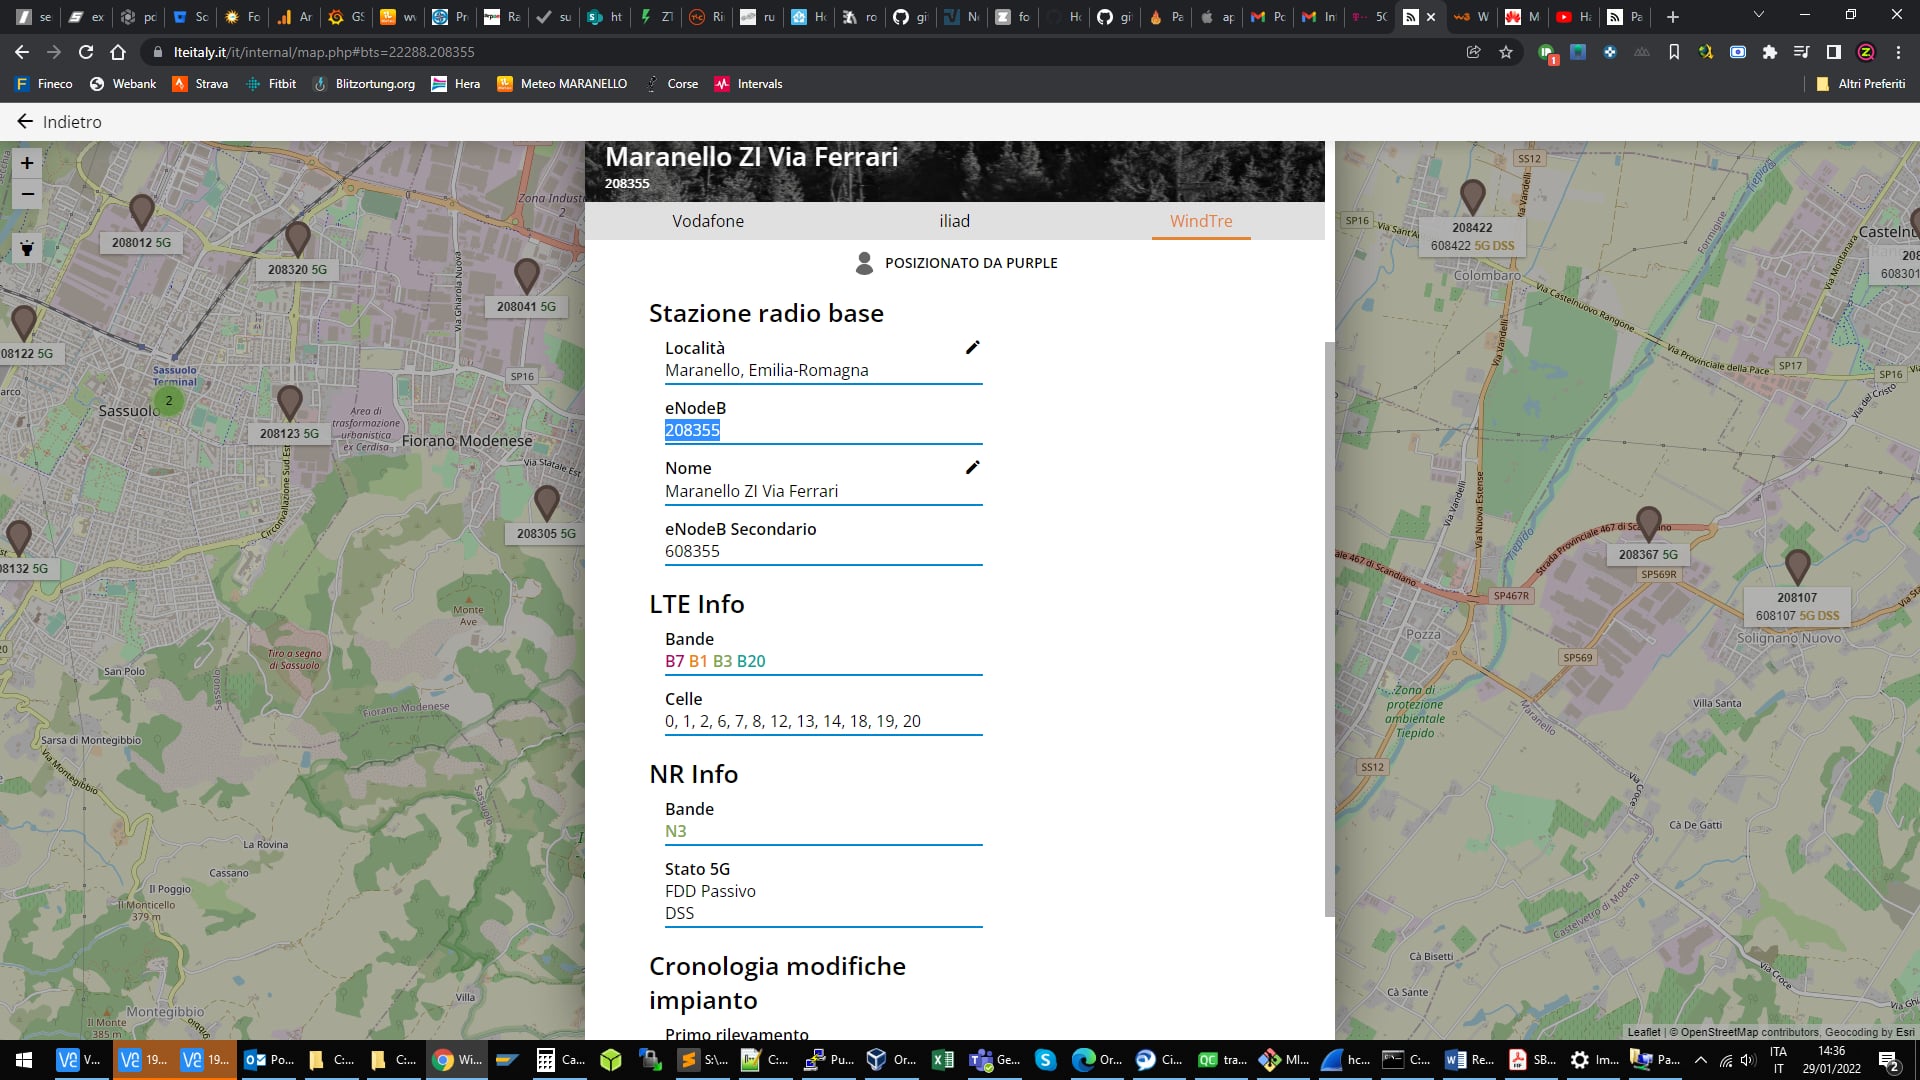Zoom out on the left map
The width and height of the screenshot is (1920, 1080).
click(x=27, y=194)
